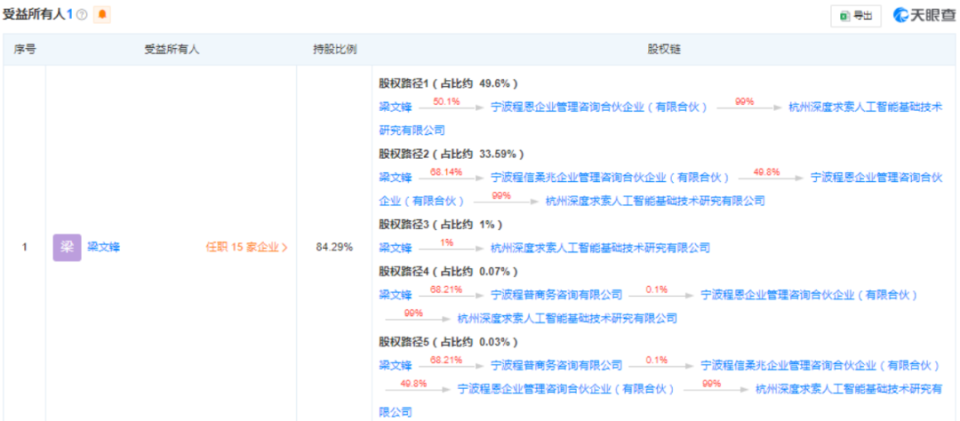The height and width of the screenshot is (421, 960).
Task: Open 宁波程信柔兆企业管理咨询合伙企业 in path 2
Action: 610,177
